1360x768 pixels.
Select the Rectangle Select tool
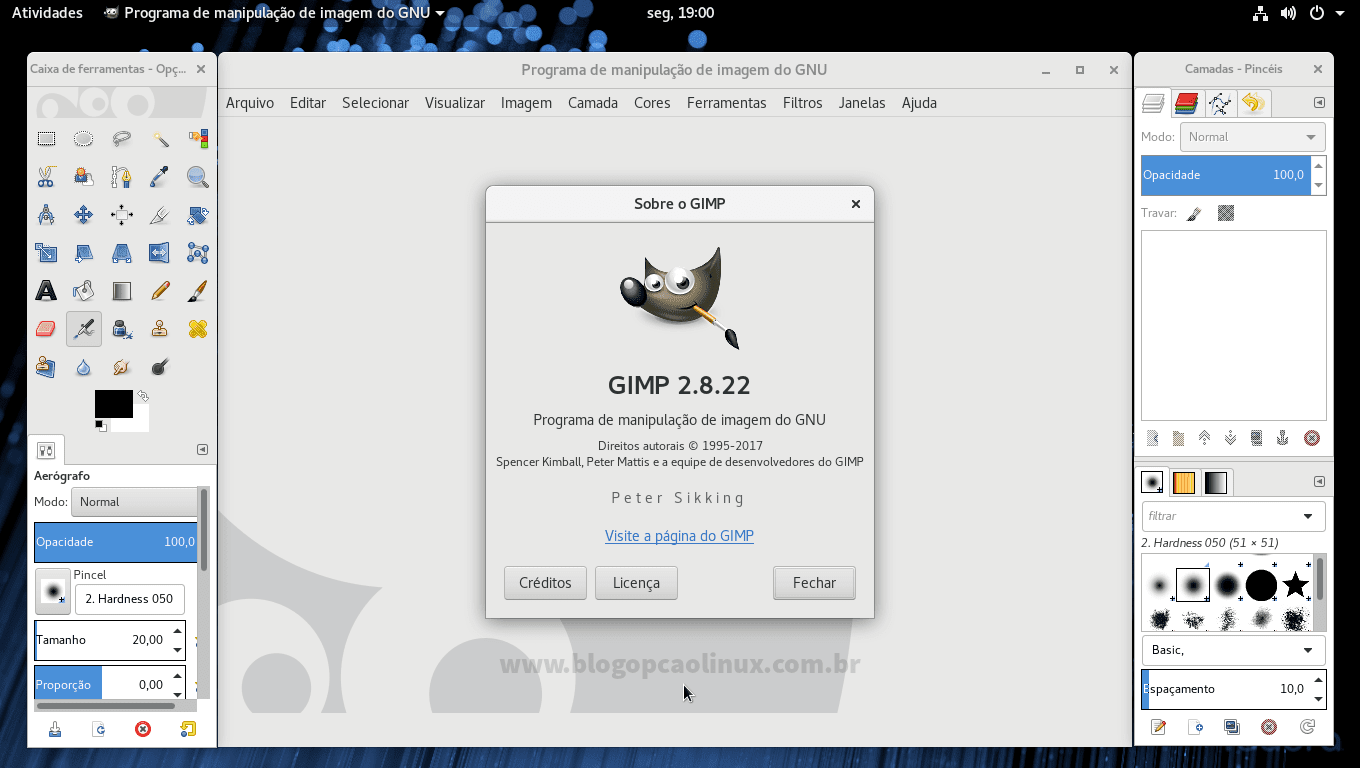click(46, 139)
